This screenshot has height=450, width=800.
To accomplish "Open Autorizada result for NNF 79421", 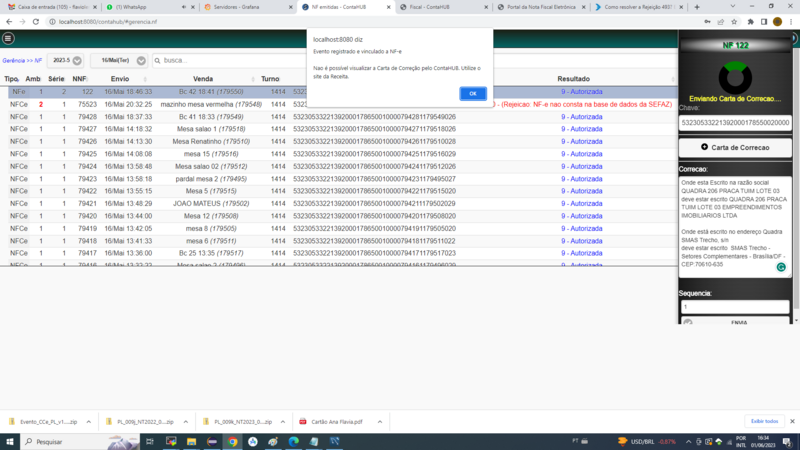I will click(x=582, y=204).
